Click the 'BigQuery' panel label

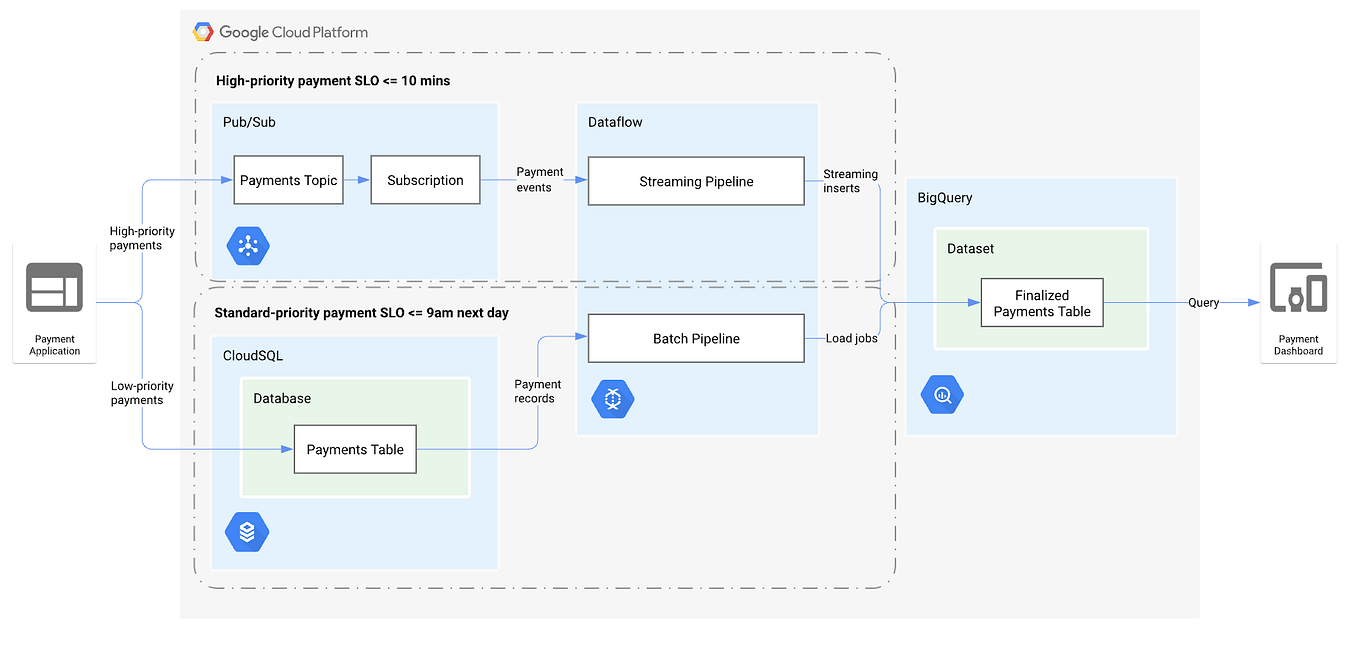pyautogui.click(x=945, y=198)
